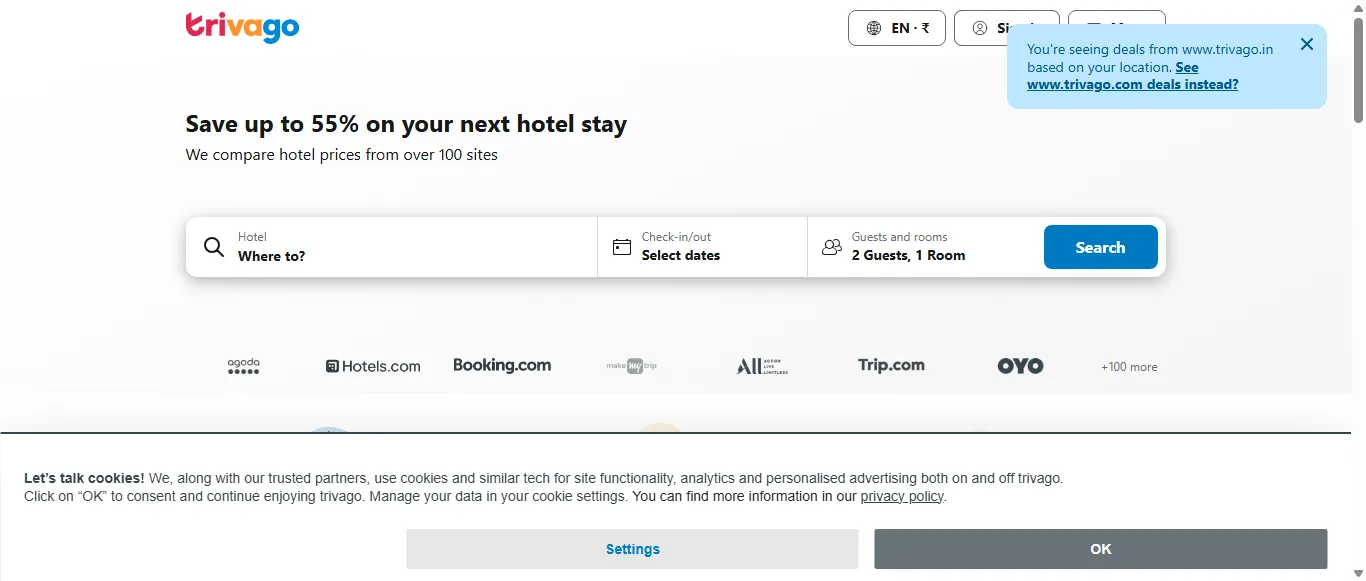
Task: Click the Booking.com partner logo
Action: click(502, 366)
